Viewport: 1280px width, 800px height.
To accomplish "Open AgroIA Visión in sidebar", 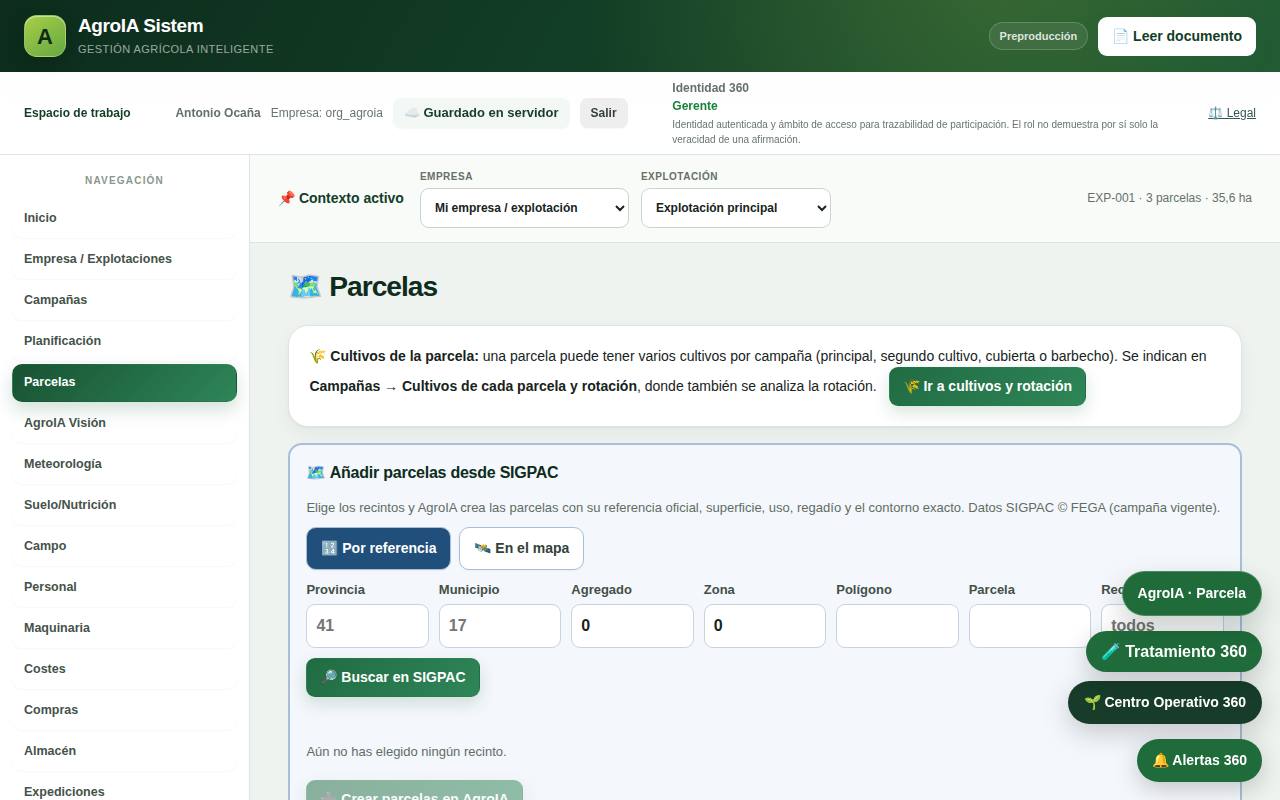I will (124, 423).
